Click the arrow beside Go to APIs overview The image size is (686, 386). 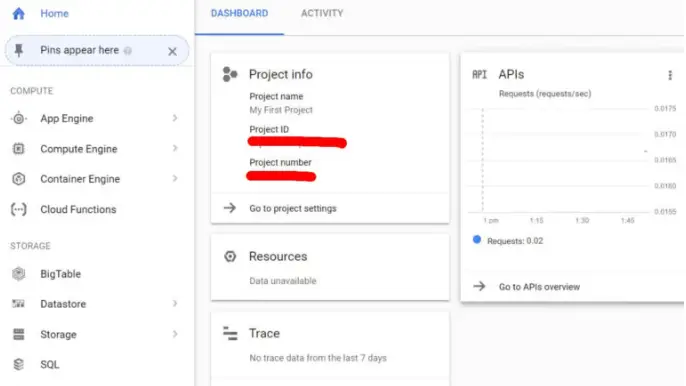480,286
